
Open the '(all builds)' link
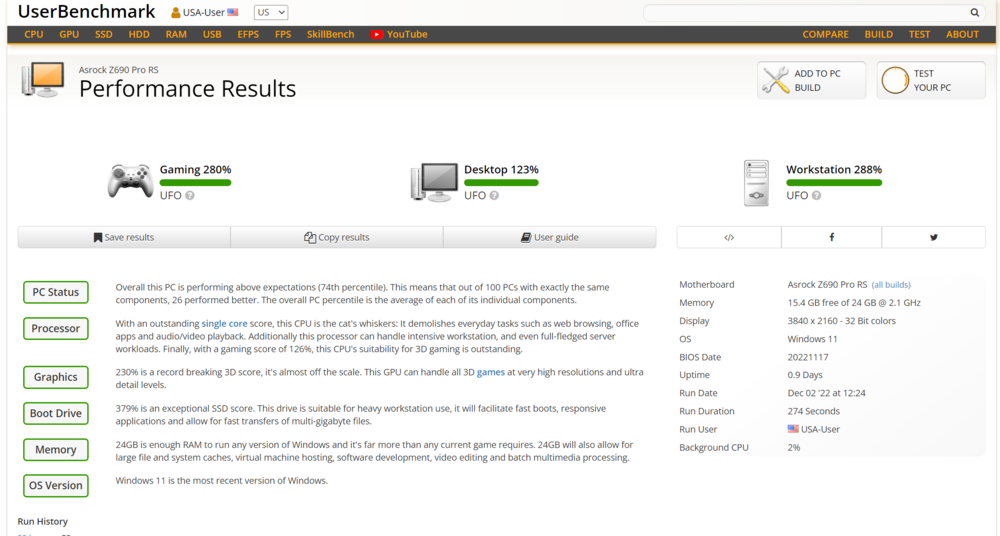coord(891,285)
